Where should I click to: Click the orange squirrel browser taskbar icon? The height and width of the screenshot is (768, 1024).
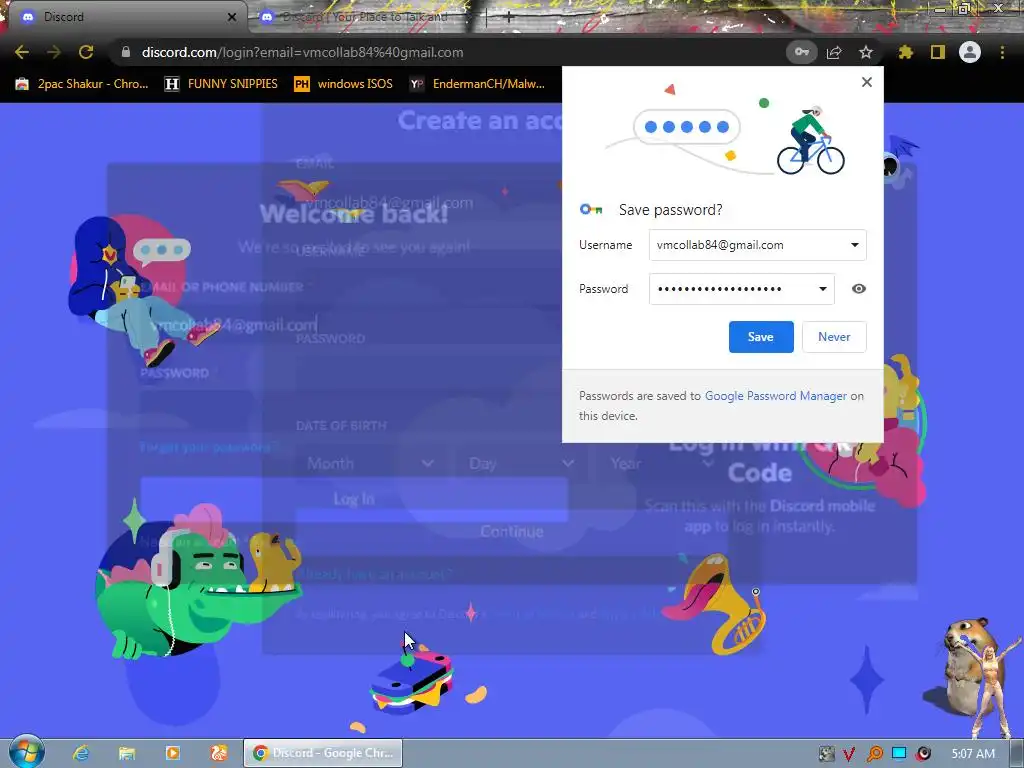point(219,753)
